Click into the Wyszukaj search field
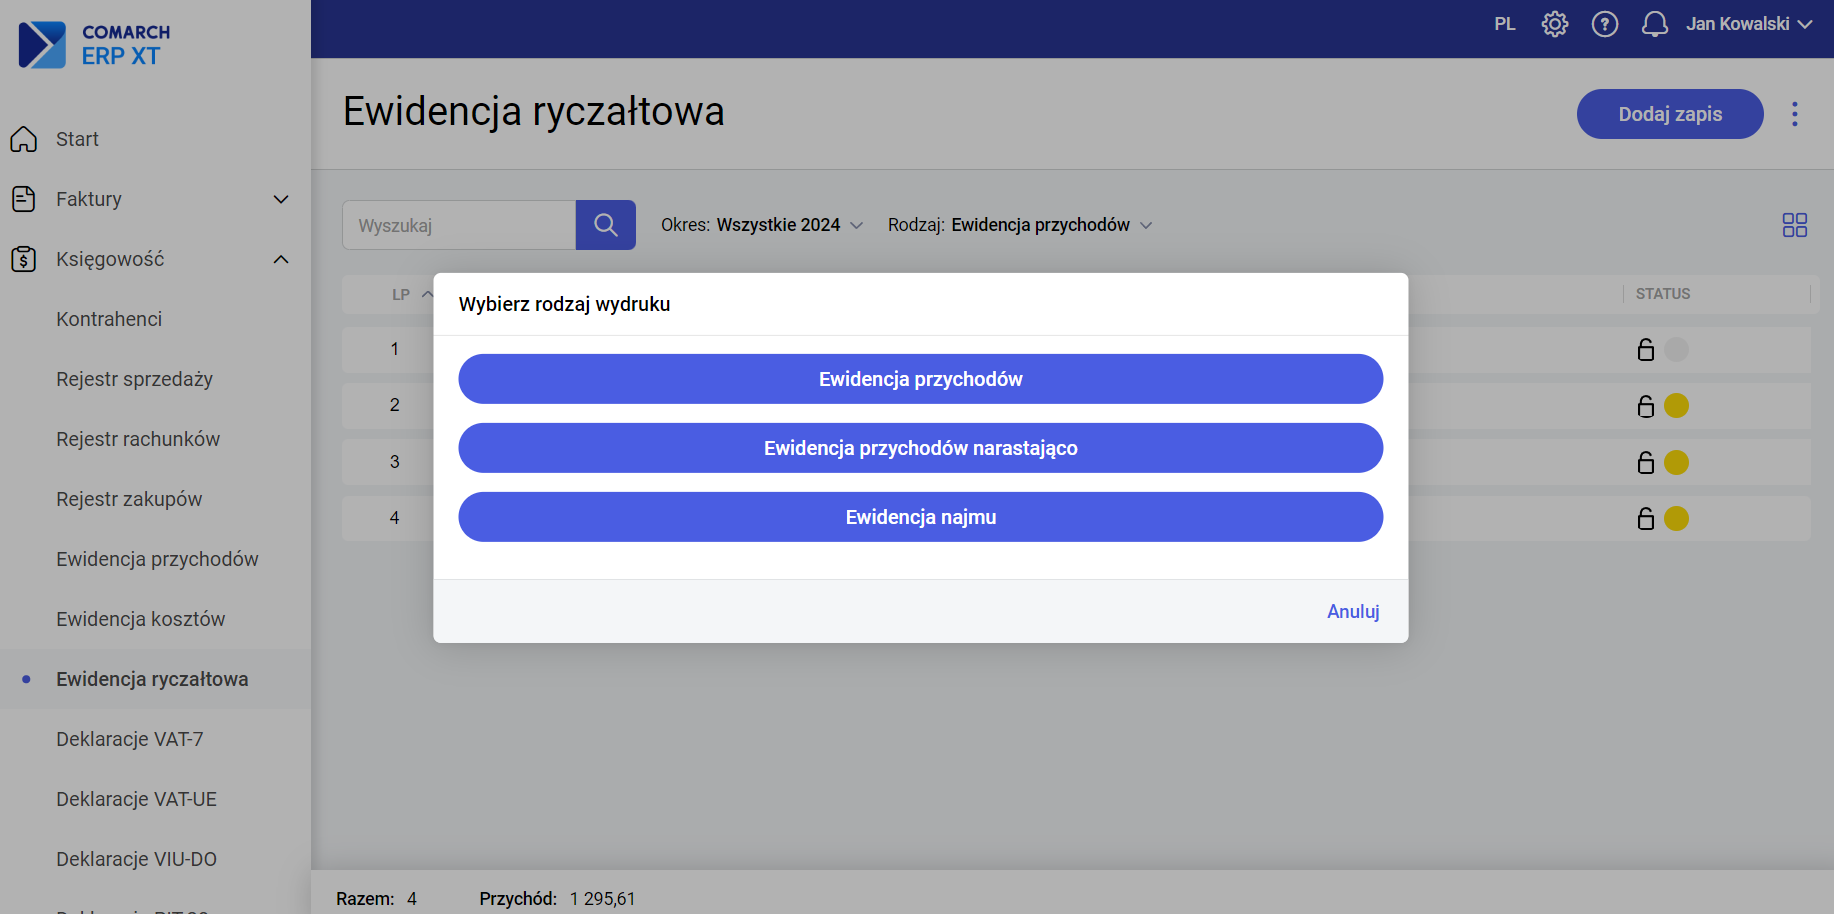The image size is (1834, 914). [458, 225]
